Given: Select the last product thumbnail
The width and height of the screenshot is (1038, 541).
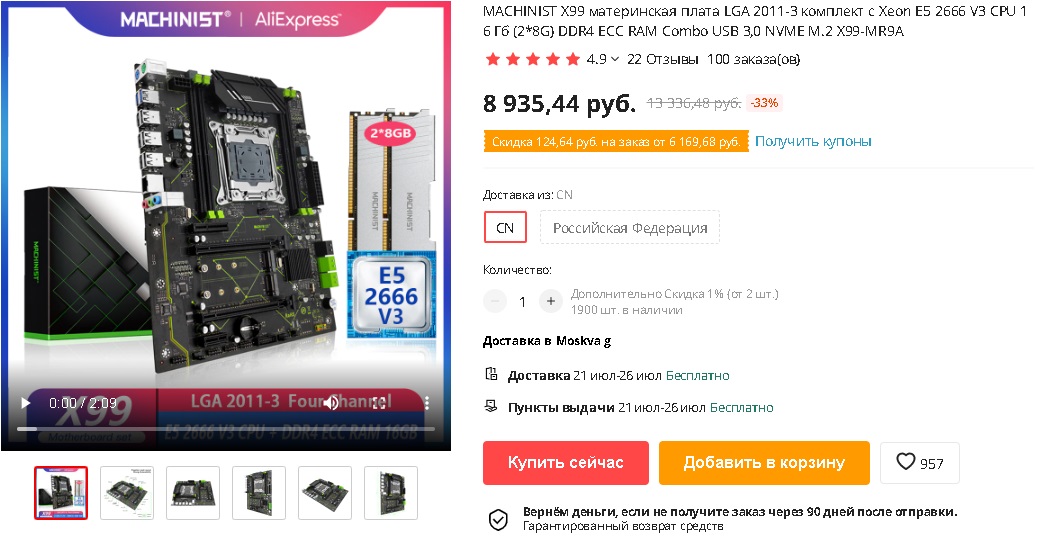Looking at the screenshot, I should (x=391, y=493).
